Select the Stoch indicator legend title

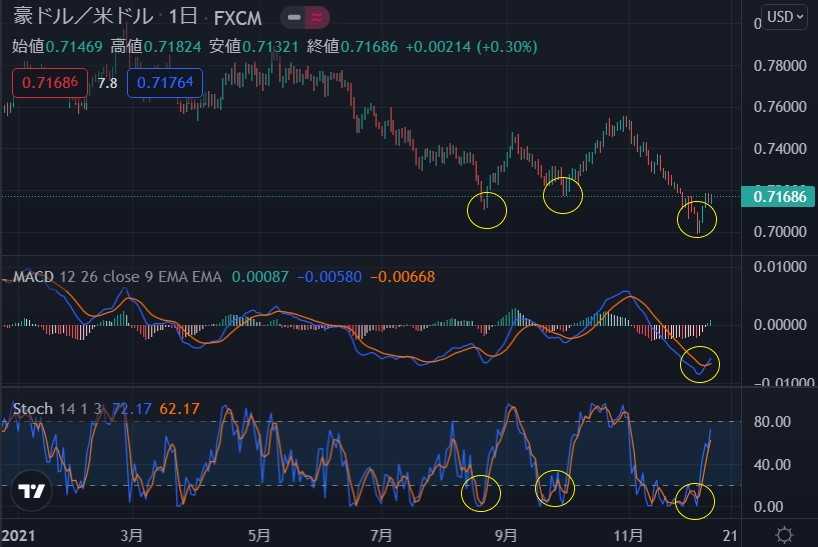click(32, 408)
